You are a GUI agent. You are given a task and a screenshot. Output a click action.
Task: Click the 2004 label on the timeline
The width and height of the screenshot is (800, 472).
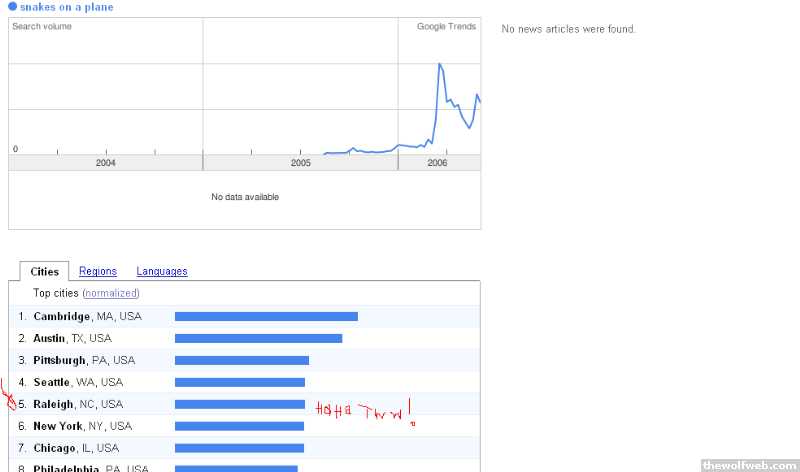coord(105,162)
